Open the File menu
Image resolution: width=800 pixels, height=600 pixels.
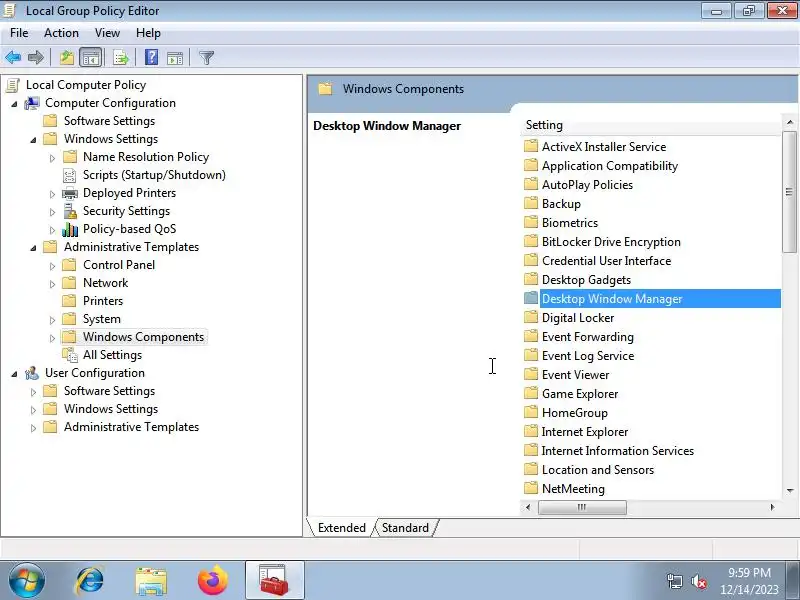coord(19,33)
